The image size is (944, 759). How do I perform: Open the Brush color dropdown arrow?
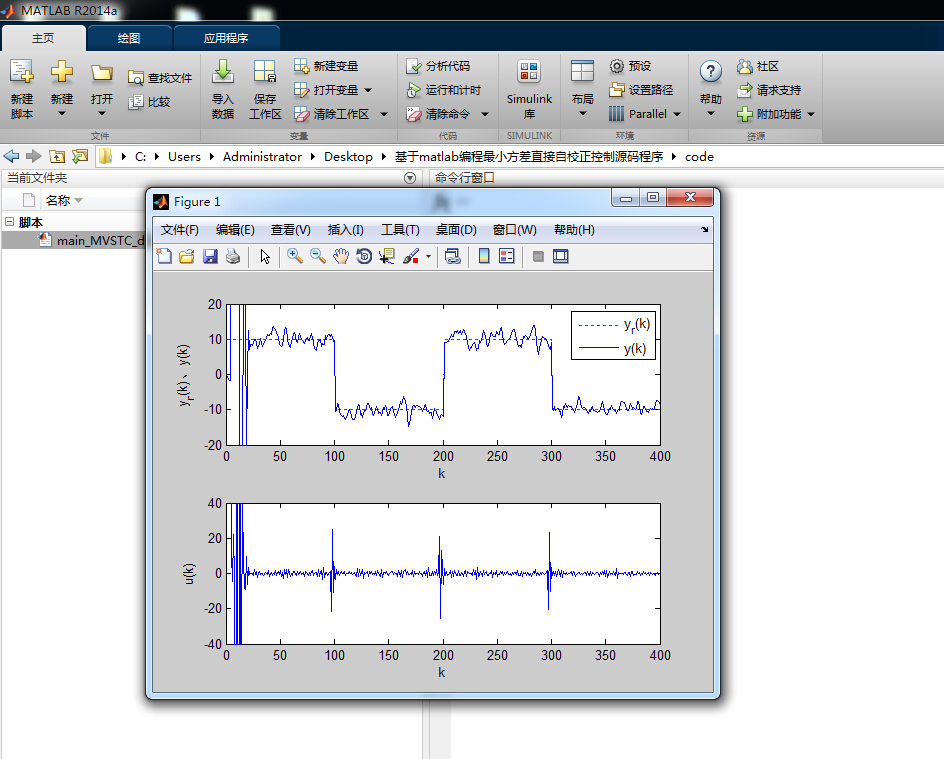(428, 256)
